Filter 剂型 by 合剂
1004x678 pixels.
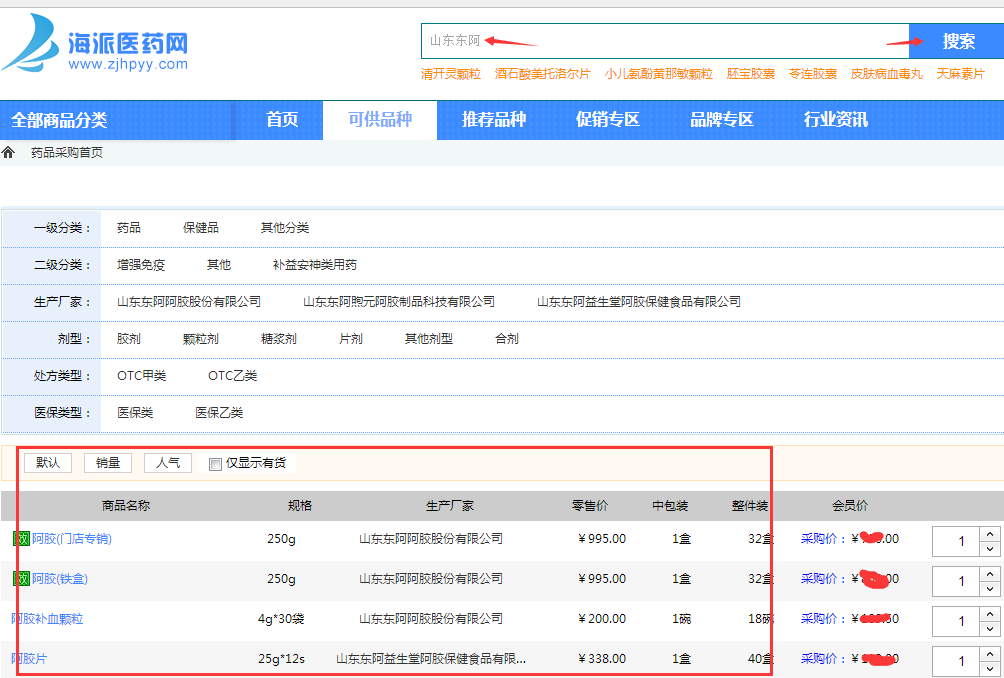pyautogui.click(x=506, y=339)
